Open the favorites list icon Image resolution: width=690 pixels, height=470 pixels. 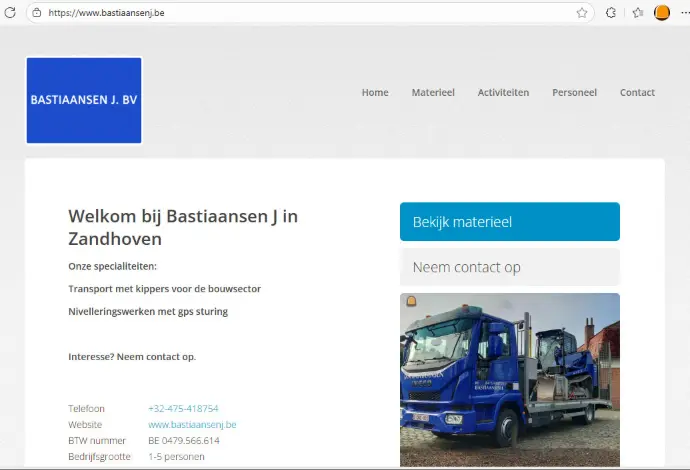pos(638,13)
